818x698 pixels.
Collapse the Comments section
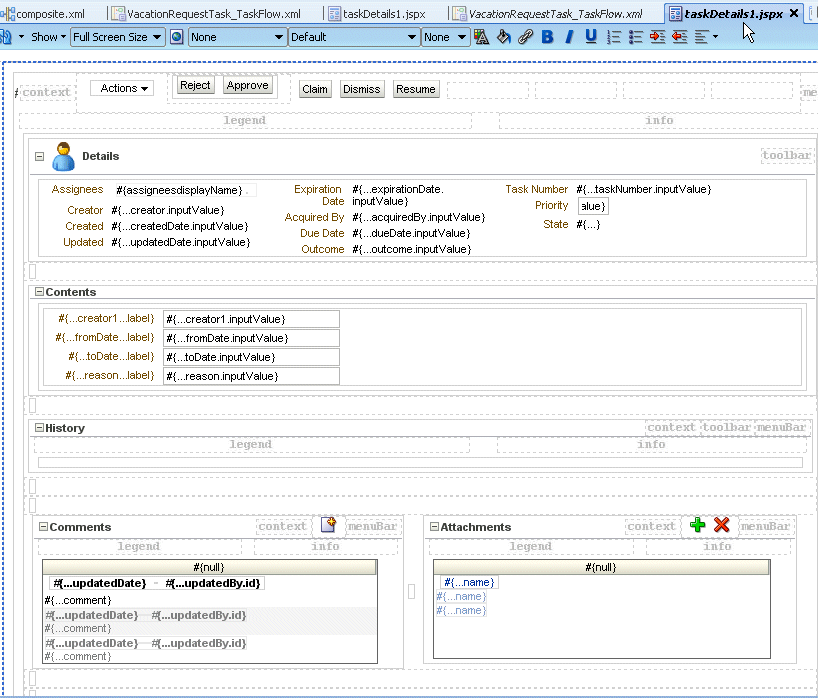coord(44,527)
